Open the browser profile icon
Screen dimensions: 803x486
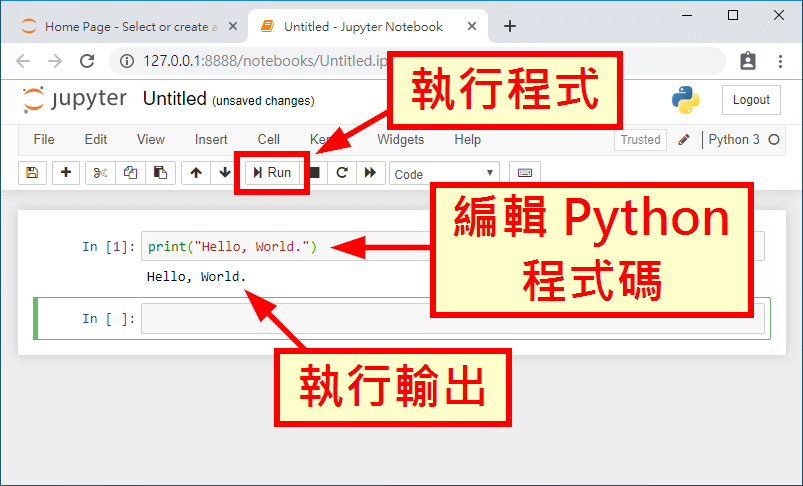click(748, 61)
